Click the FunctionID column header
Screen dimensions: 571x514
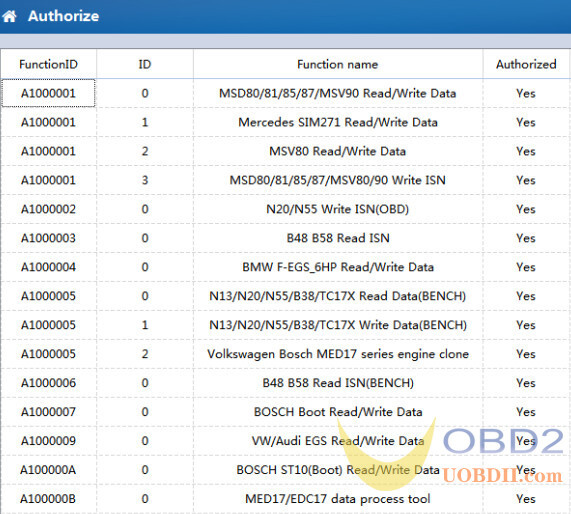pyautogui.click(x=48, y=64)
